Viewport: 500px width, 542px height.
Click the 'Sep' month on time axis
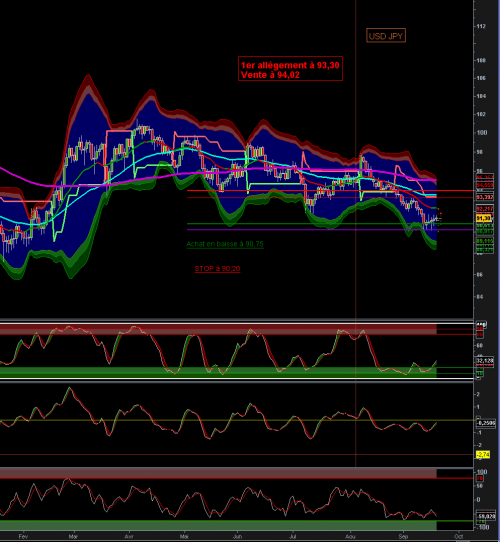click(403, 536)
